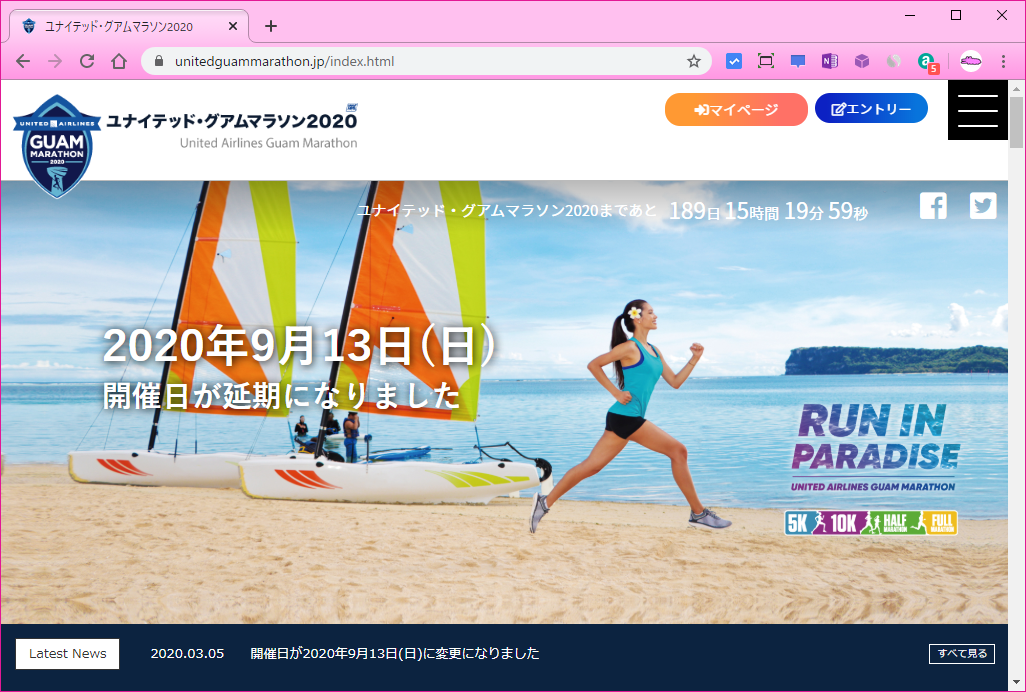This screenshot has height=692, width=1026.
Task: Click the ユナイテッド・グアムマラソン2020 site title
Action: (232, 120)
